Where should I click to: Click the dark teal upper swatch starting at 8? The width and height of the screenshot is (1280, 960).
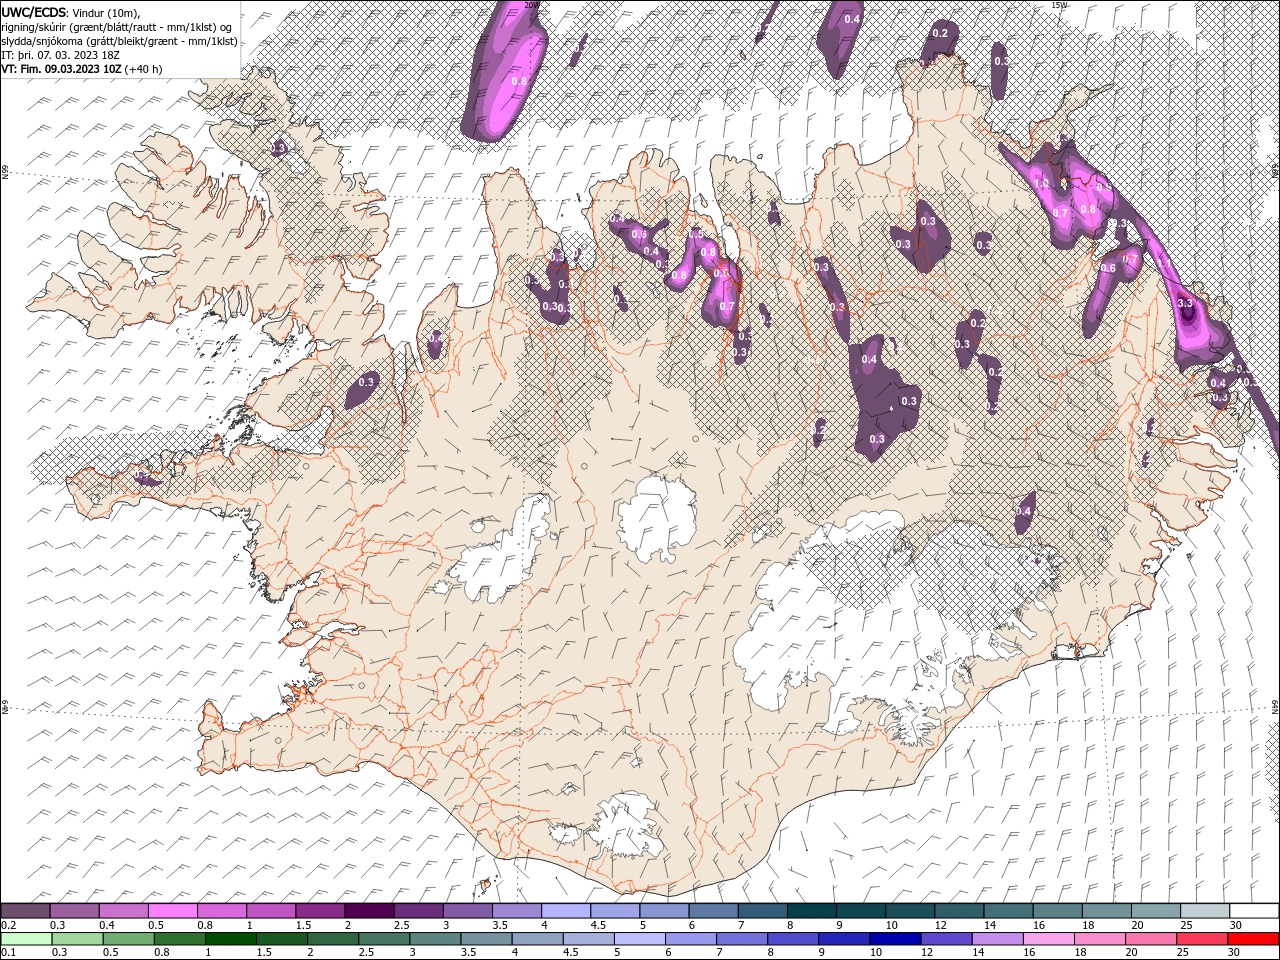click(811, 911)
